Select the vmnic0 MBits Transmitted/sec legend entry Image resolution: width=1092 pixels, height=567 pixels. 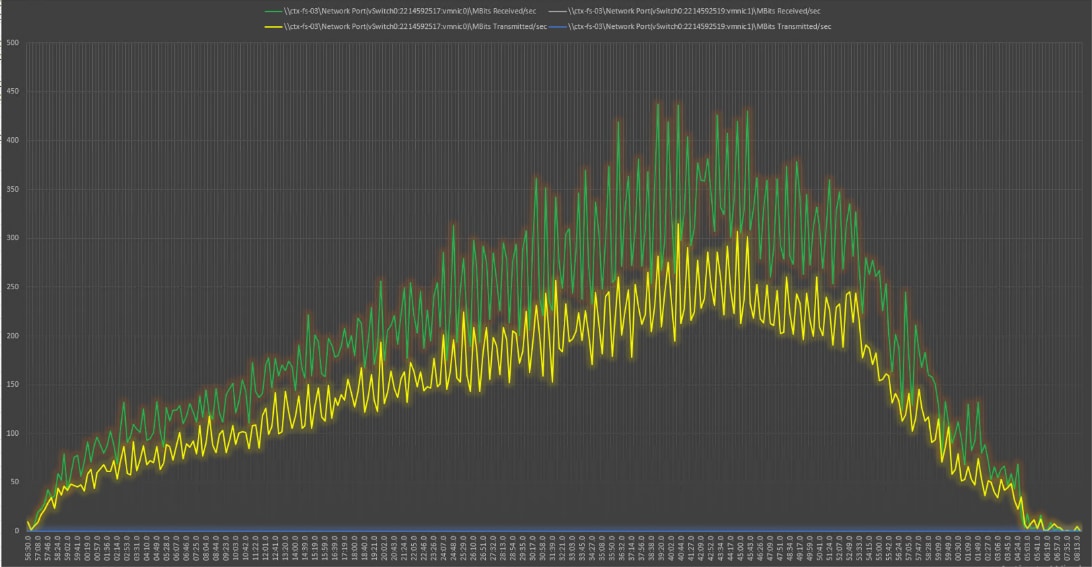click(405, 26)
